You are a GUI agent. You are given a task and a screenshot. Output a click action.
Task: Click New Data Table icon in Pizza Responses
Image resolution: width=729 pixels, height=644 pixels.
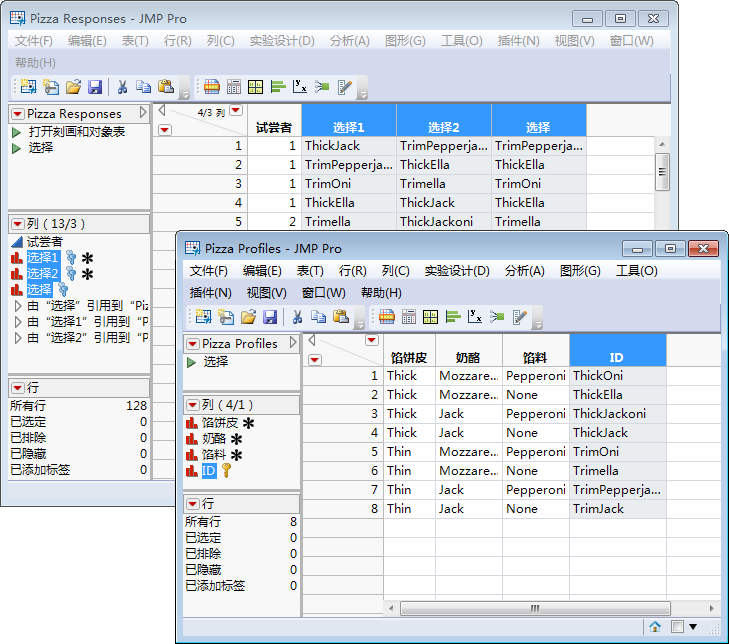(x=27, y=87)
